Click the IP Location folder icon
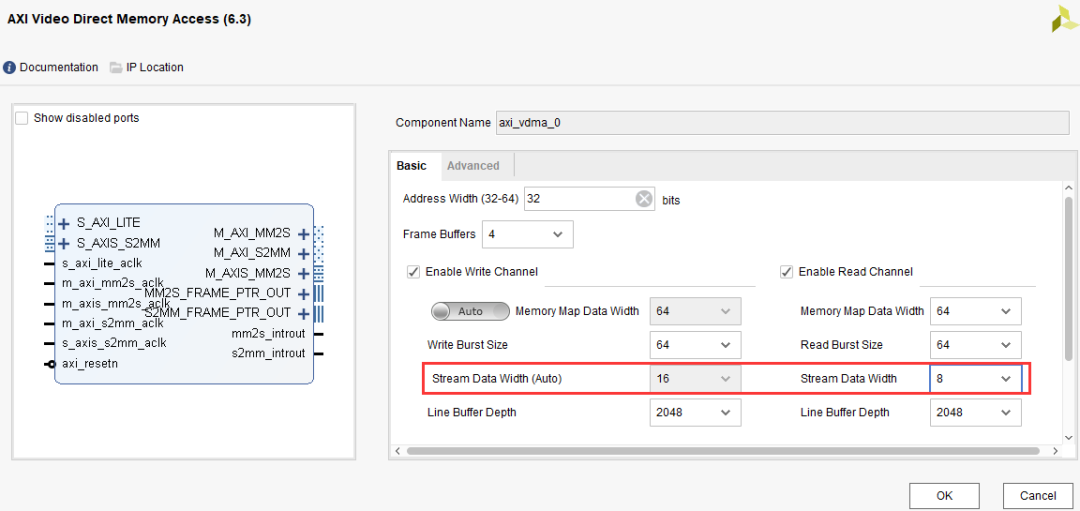The width and height of the screenshot is (1080, 511). pos(116,68)
